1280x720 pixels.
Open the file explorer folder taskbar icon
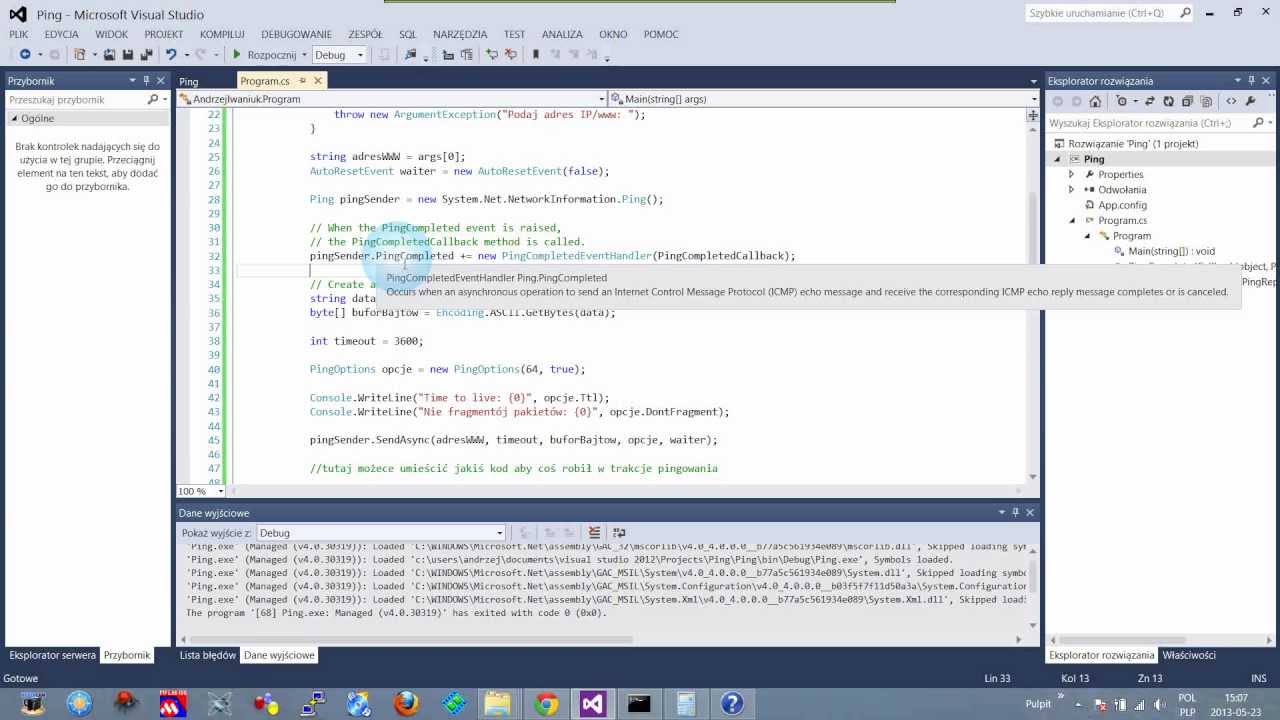click(x=498, y=704)
